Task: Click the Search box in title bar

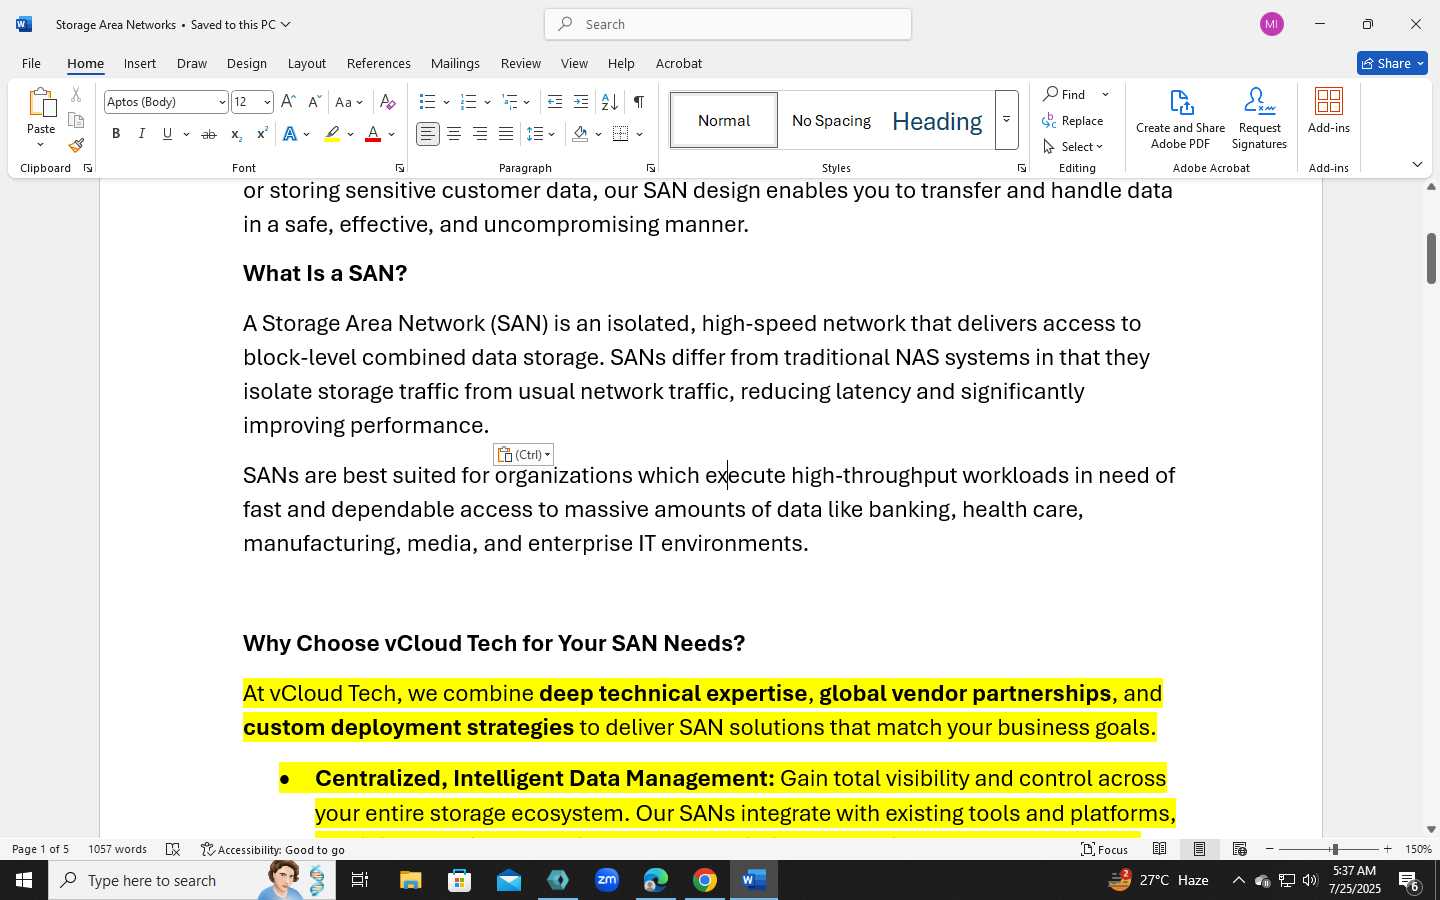Action: 728,24
